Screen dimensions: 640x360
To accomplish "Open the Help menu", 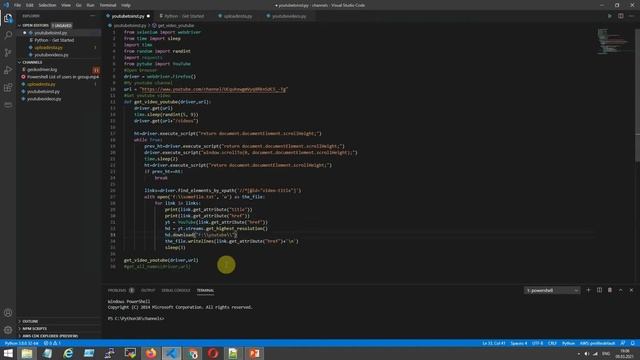I will (126, 5).
